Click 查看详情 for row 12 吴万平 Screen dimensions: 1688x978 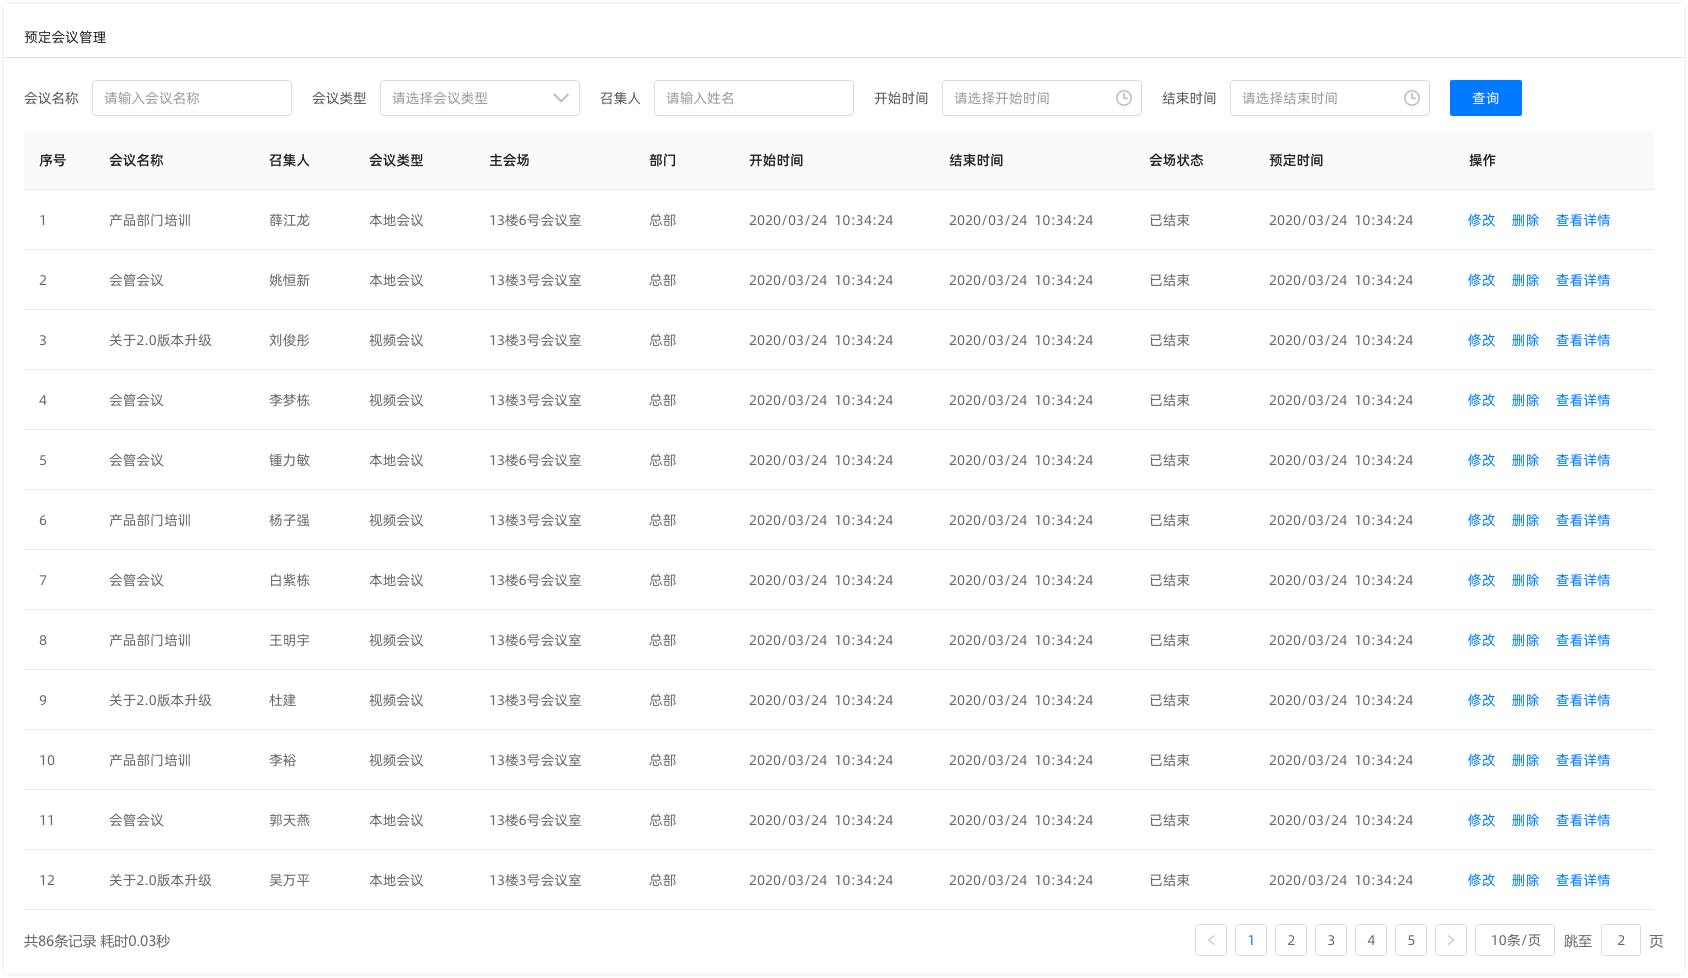click(1582, 880)
